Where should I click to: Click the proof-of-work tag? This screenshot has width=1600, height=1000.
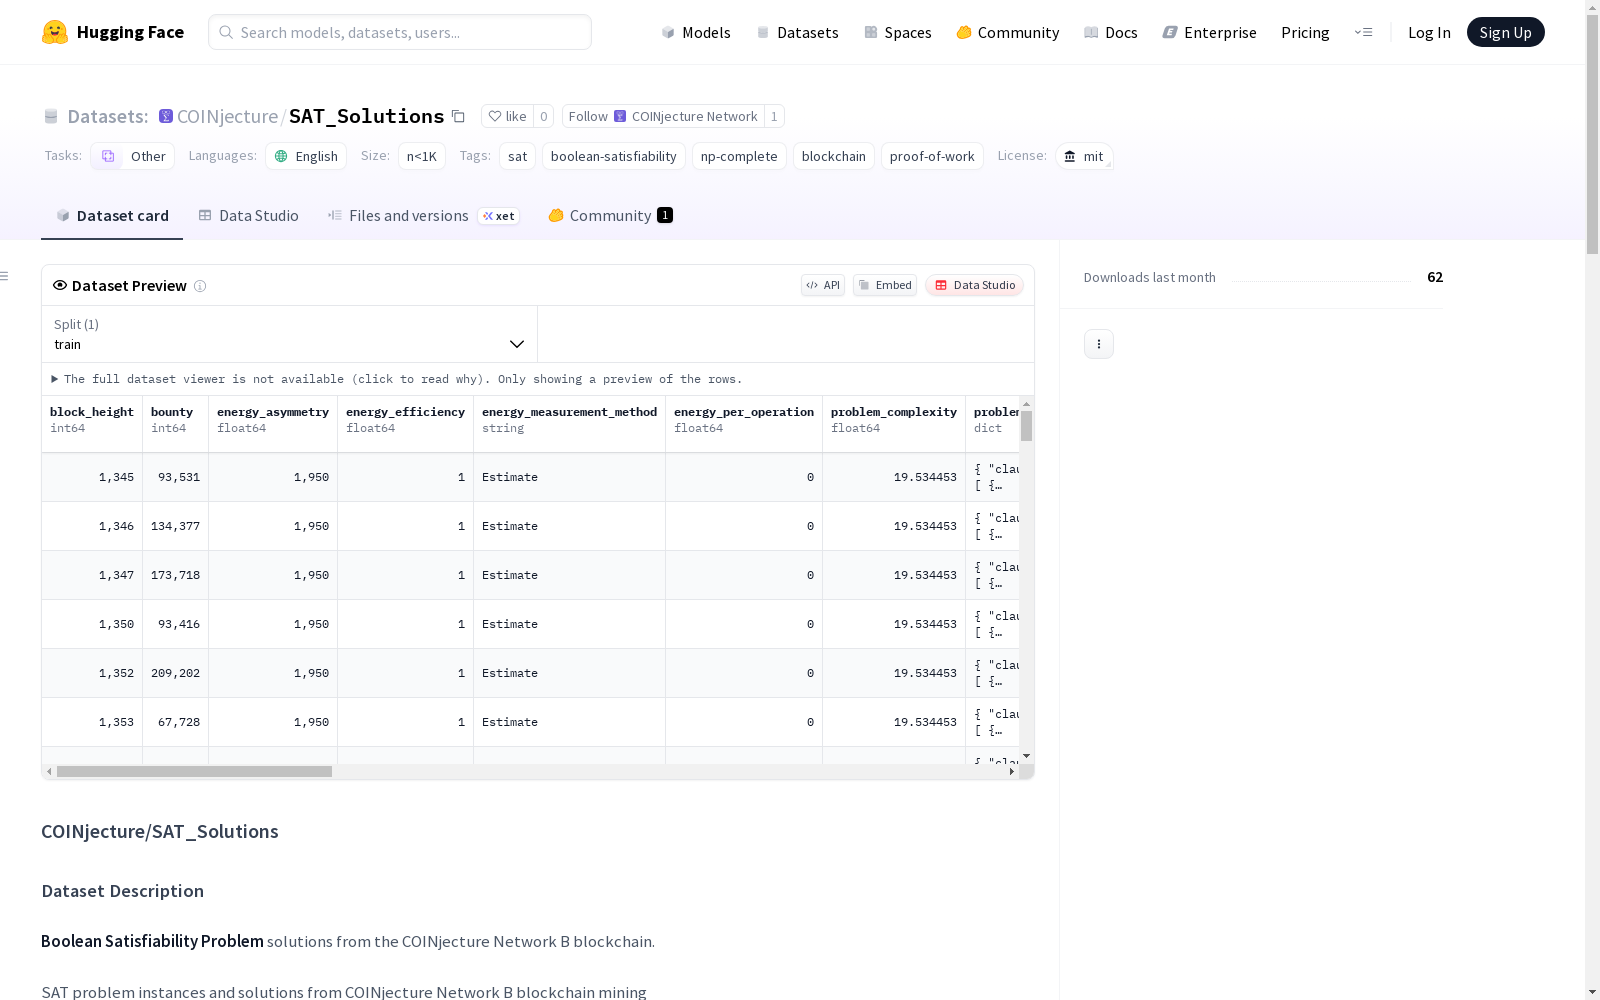(x=932, y=156)
